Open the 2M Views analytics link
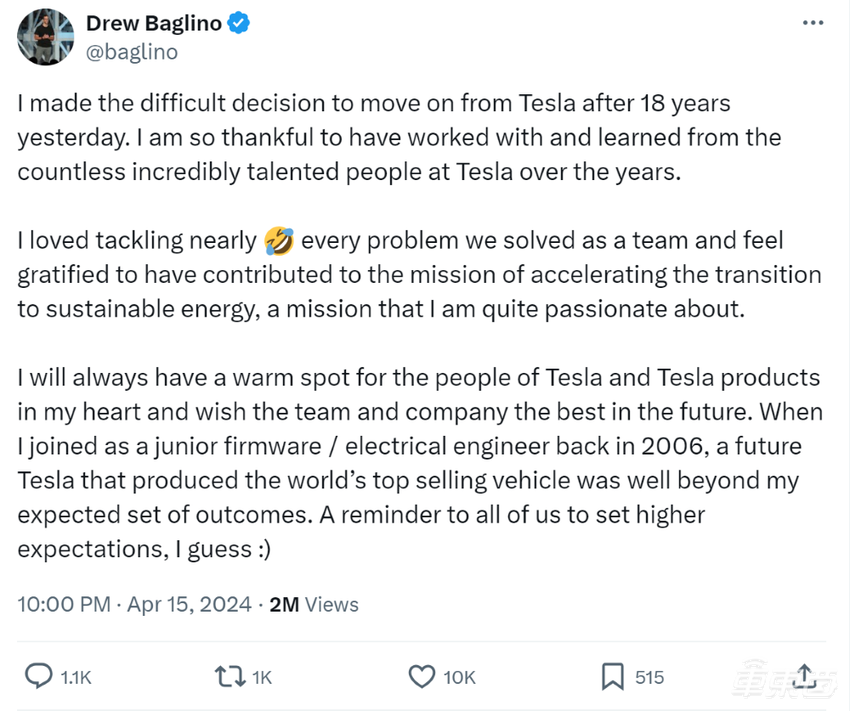The image size is (850, 711). tap(314, 604)
